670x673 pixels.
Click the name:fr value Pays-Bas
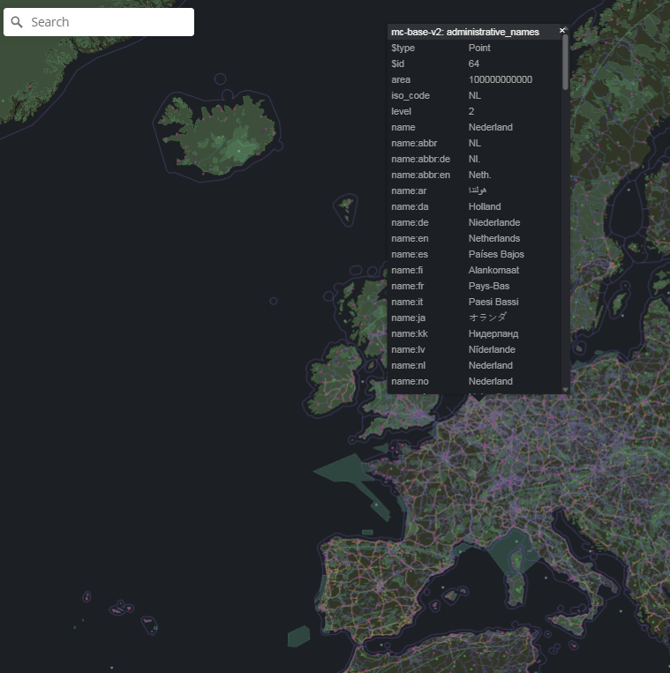[x=489, y=286]
